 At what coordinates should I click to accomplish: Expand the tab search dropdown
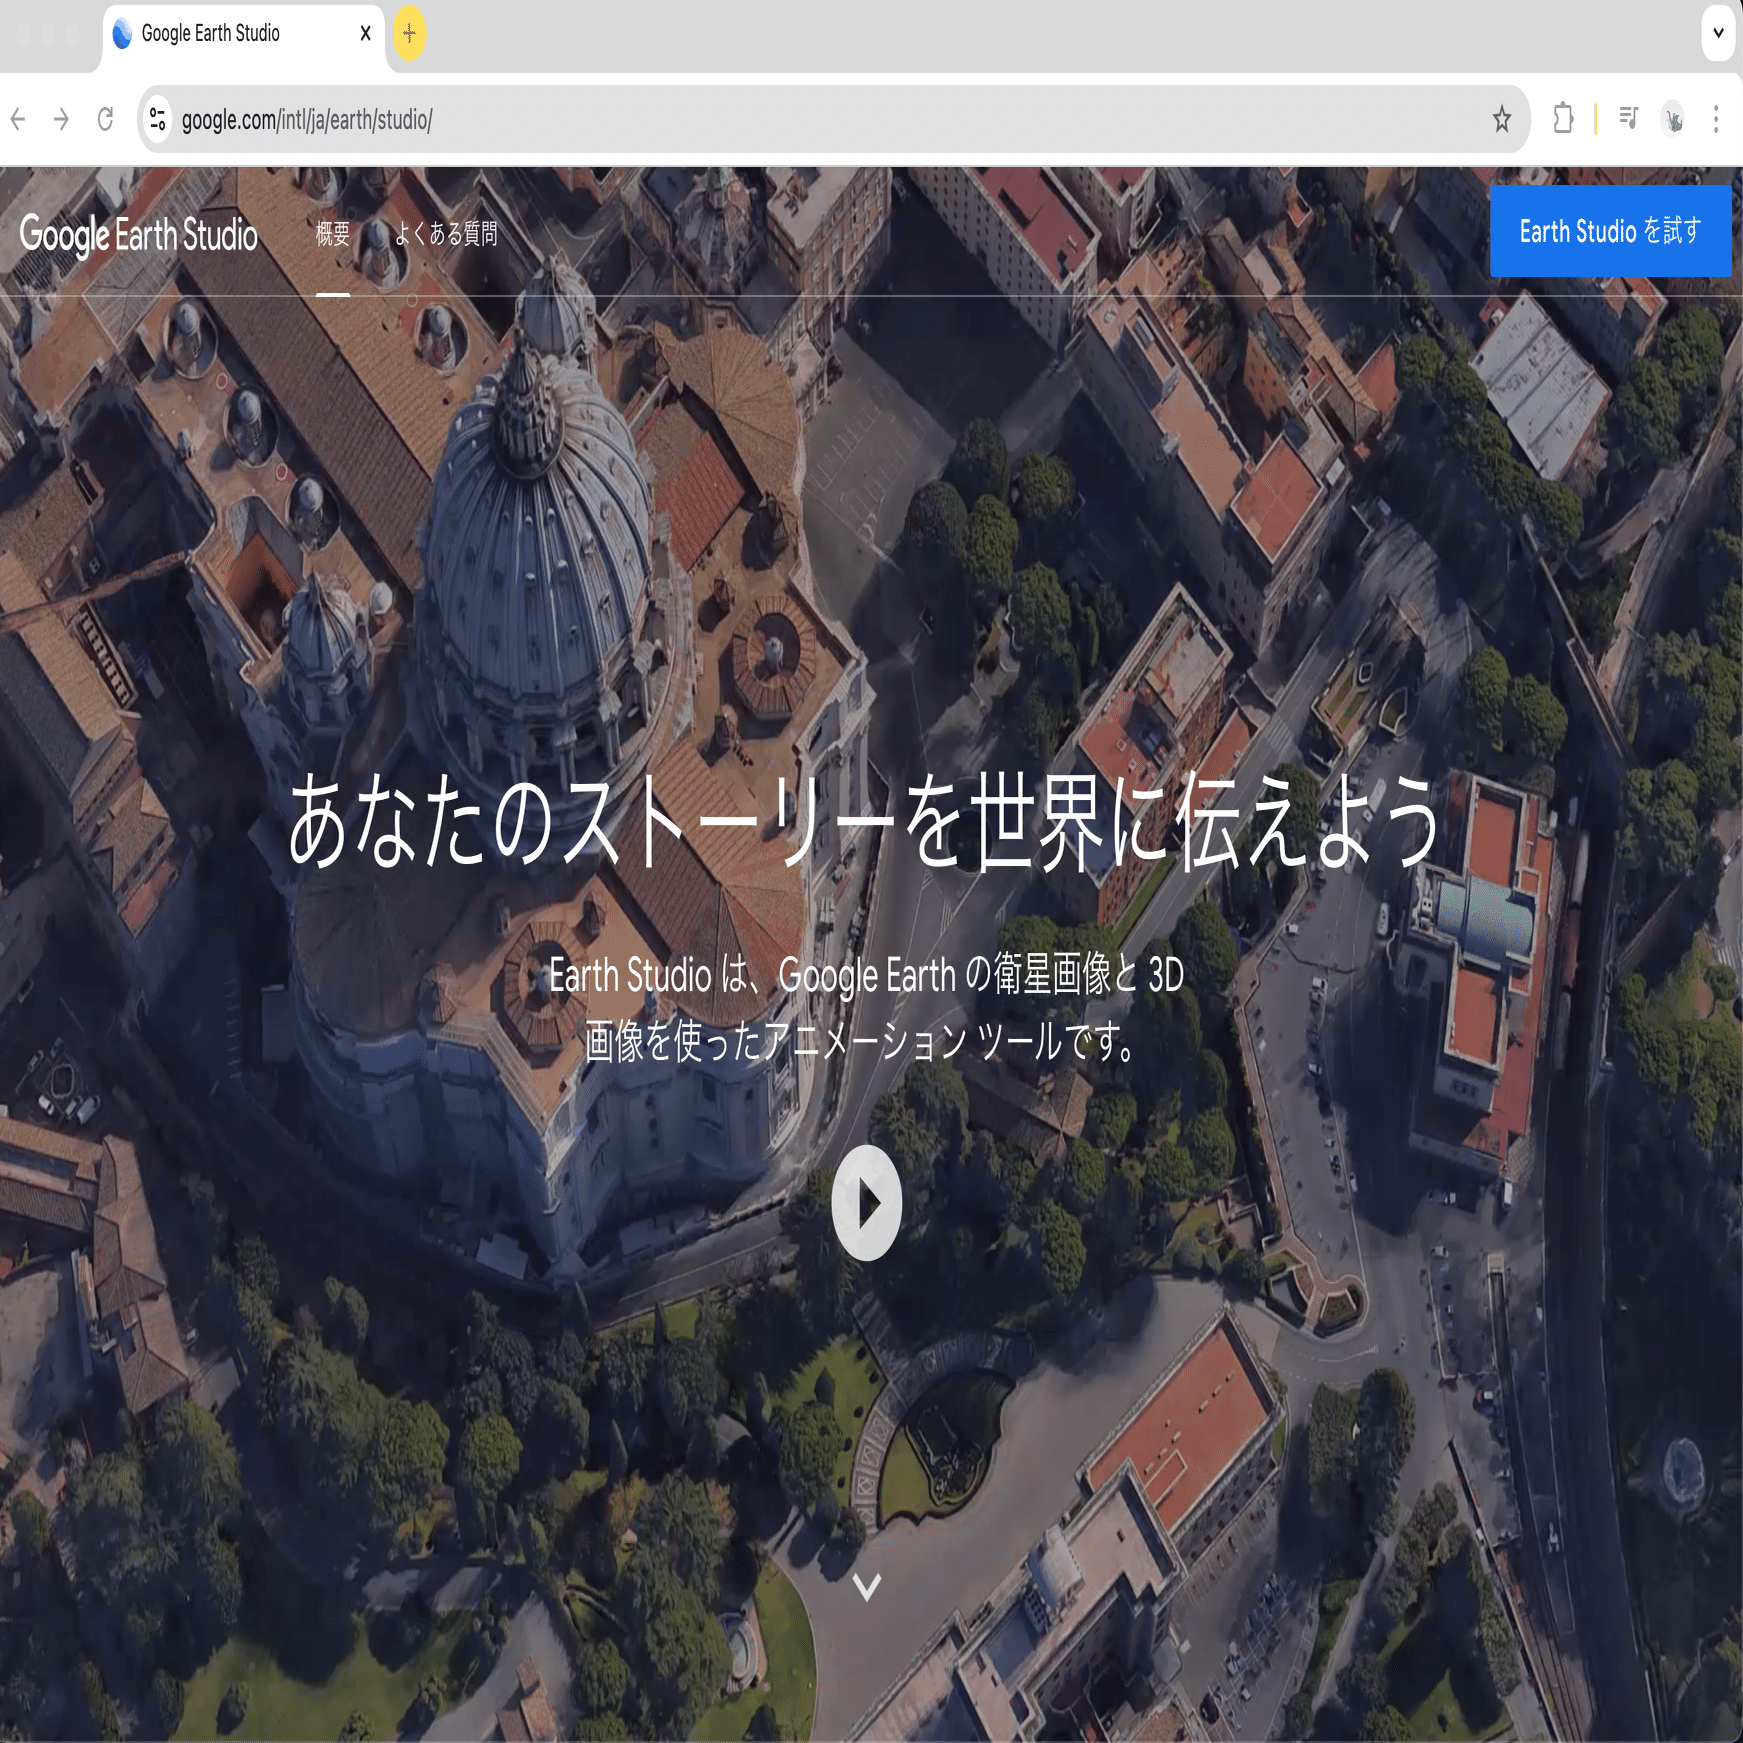coord(1718,33)
